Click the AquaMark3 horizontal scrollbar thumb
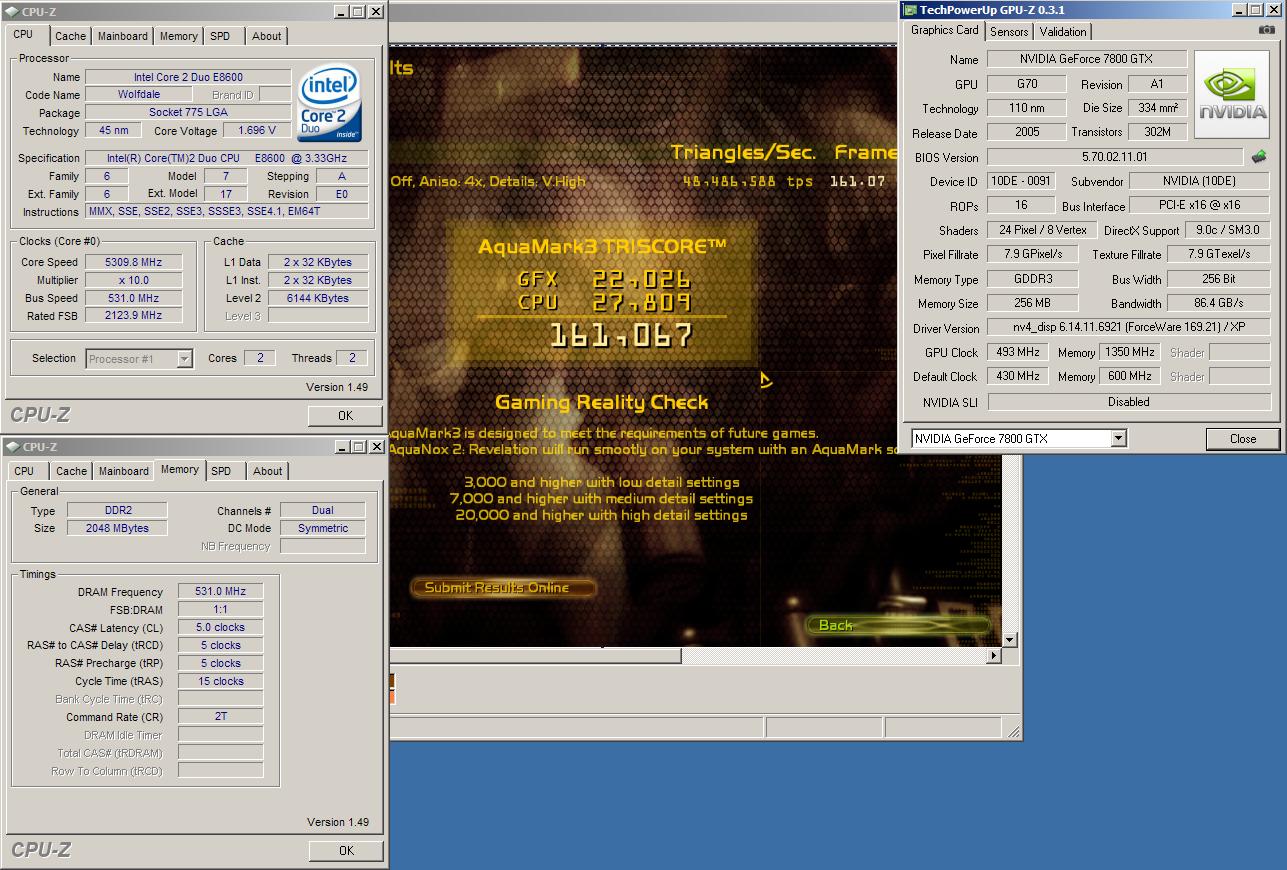The height and width of the screenshot is (870, 1287). pyautogui.click(x=535, y=656)
